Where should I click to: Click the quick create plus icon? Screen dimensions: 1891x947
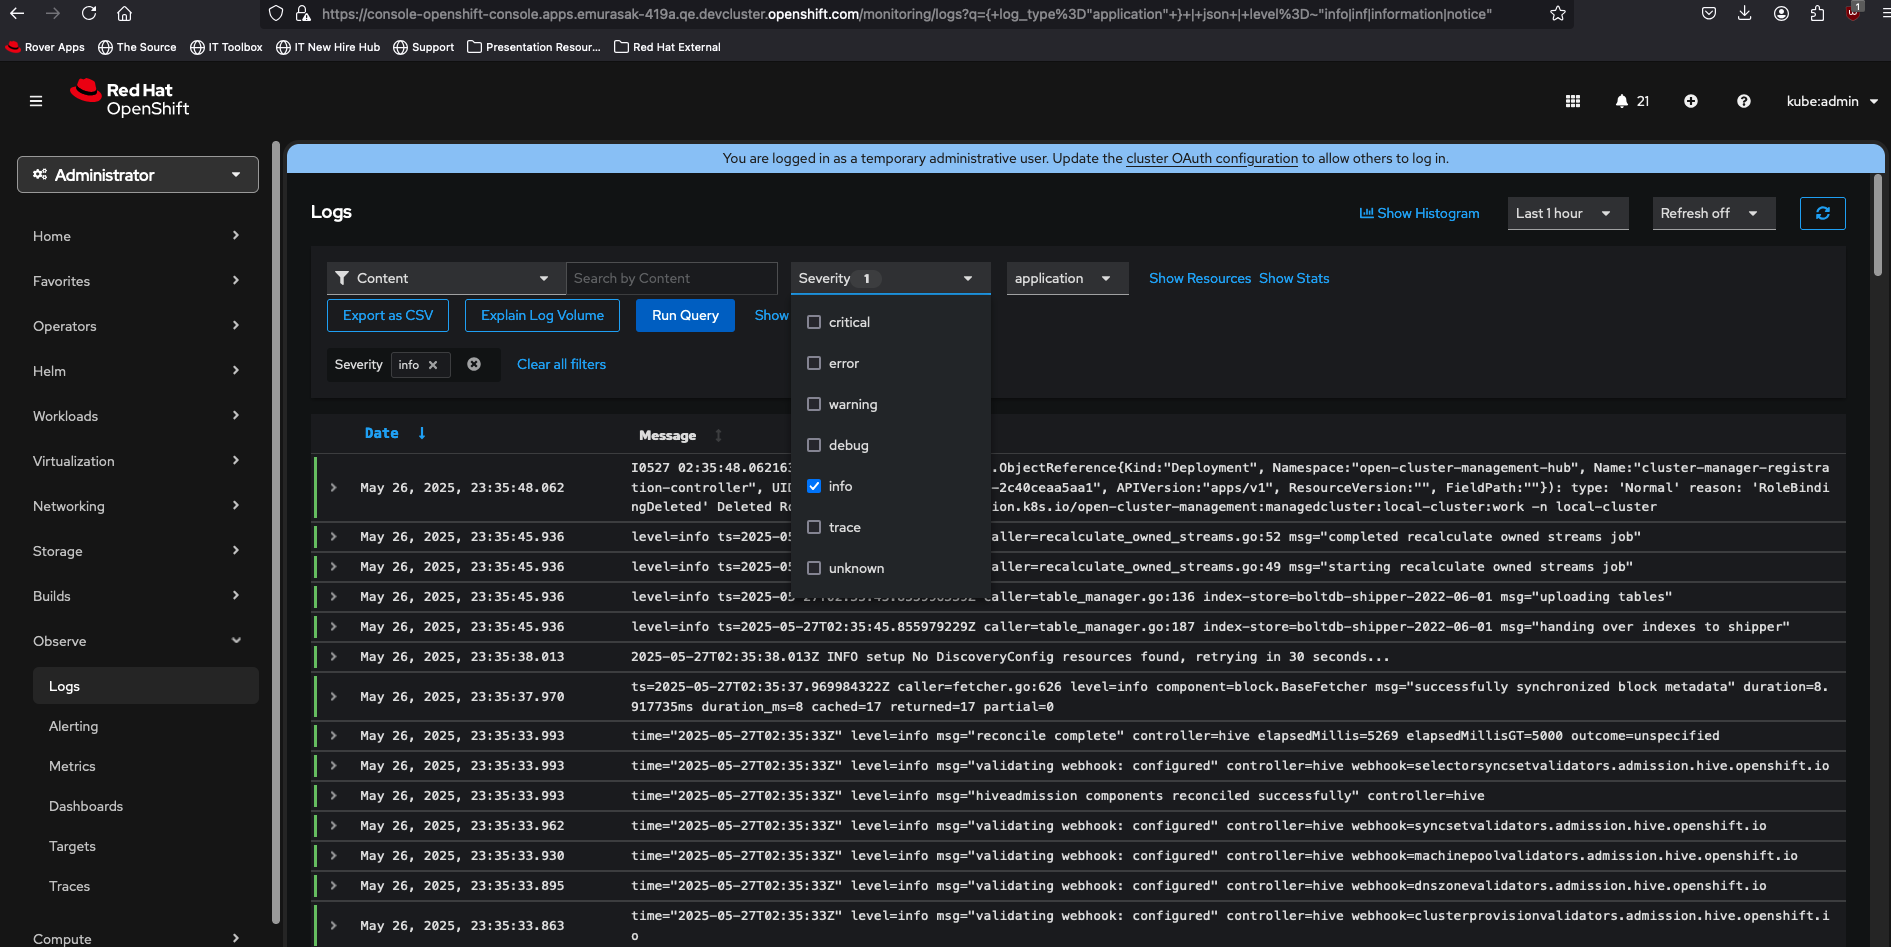pyautogui.click(x=1690, y=101)
